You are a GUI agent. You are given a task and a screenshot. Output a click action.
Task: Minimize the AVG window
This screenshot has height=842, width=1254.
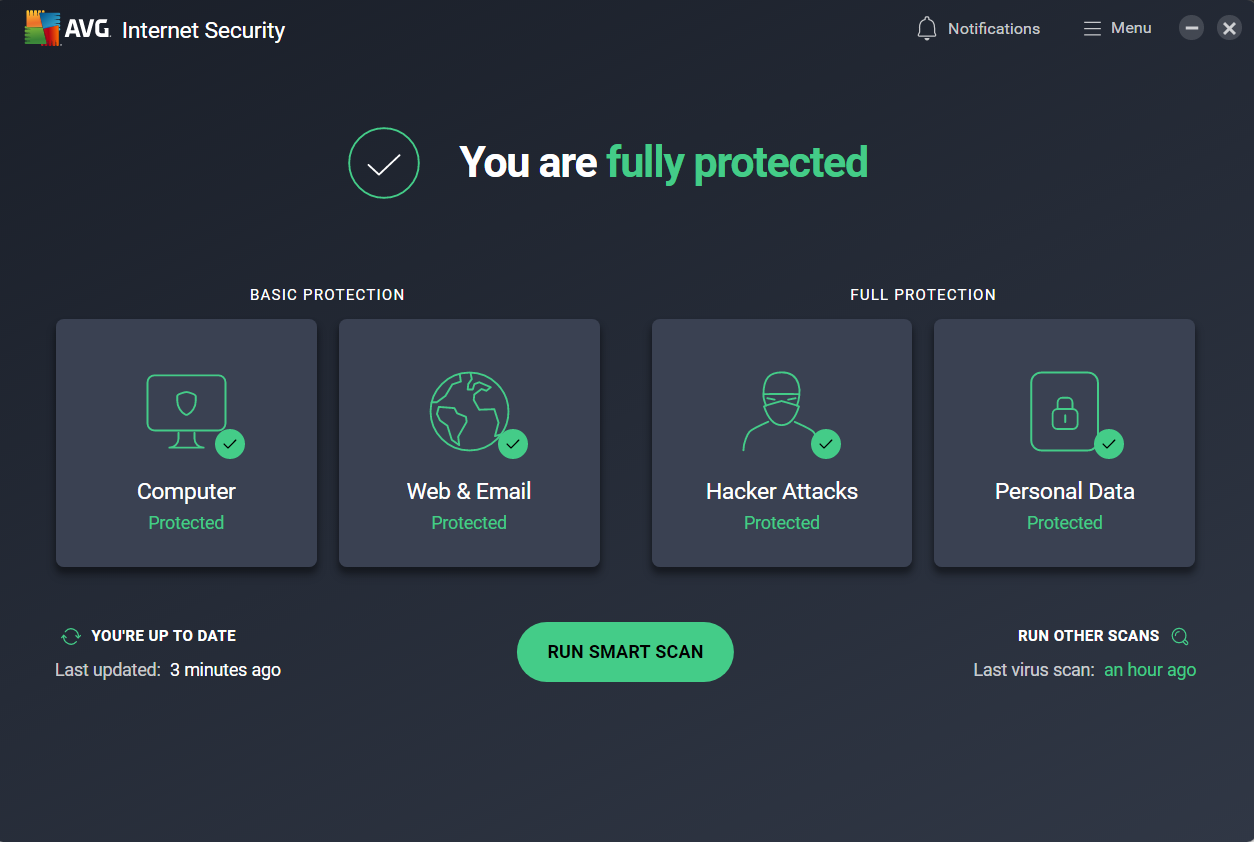[1191, 28]
